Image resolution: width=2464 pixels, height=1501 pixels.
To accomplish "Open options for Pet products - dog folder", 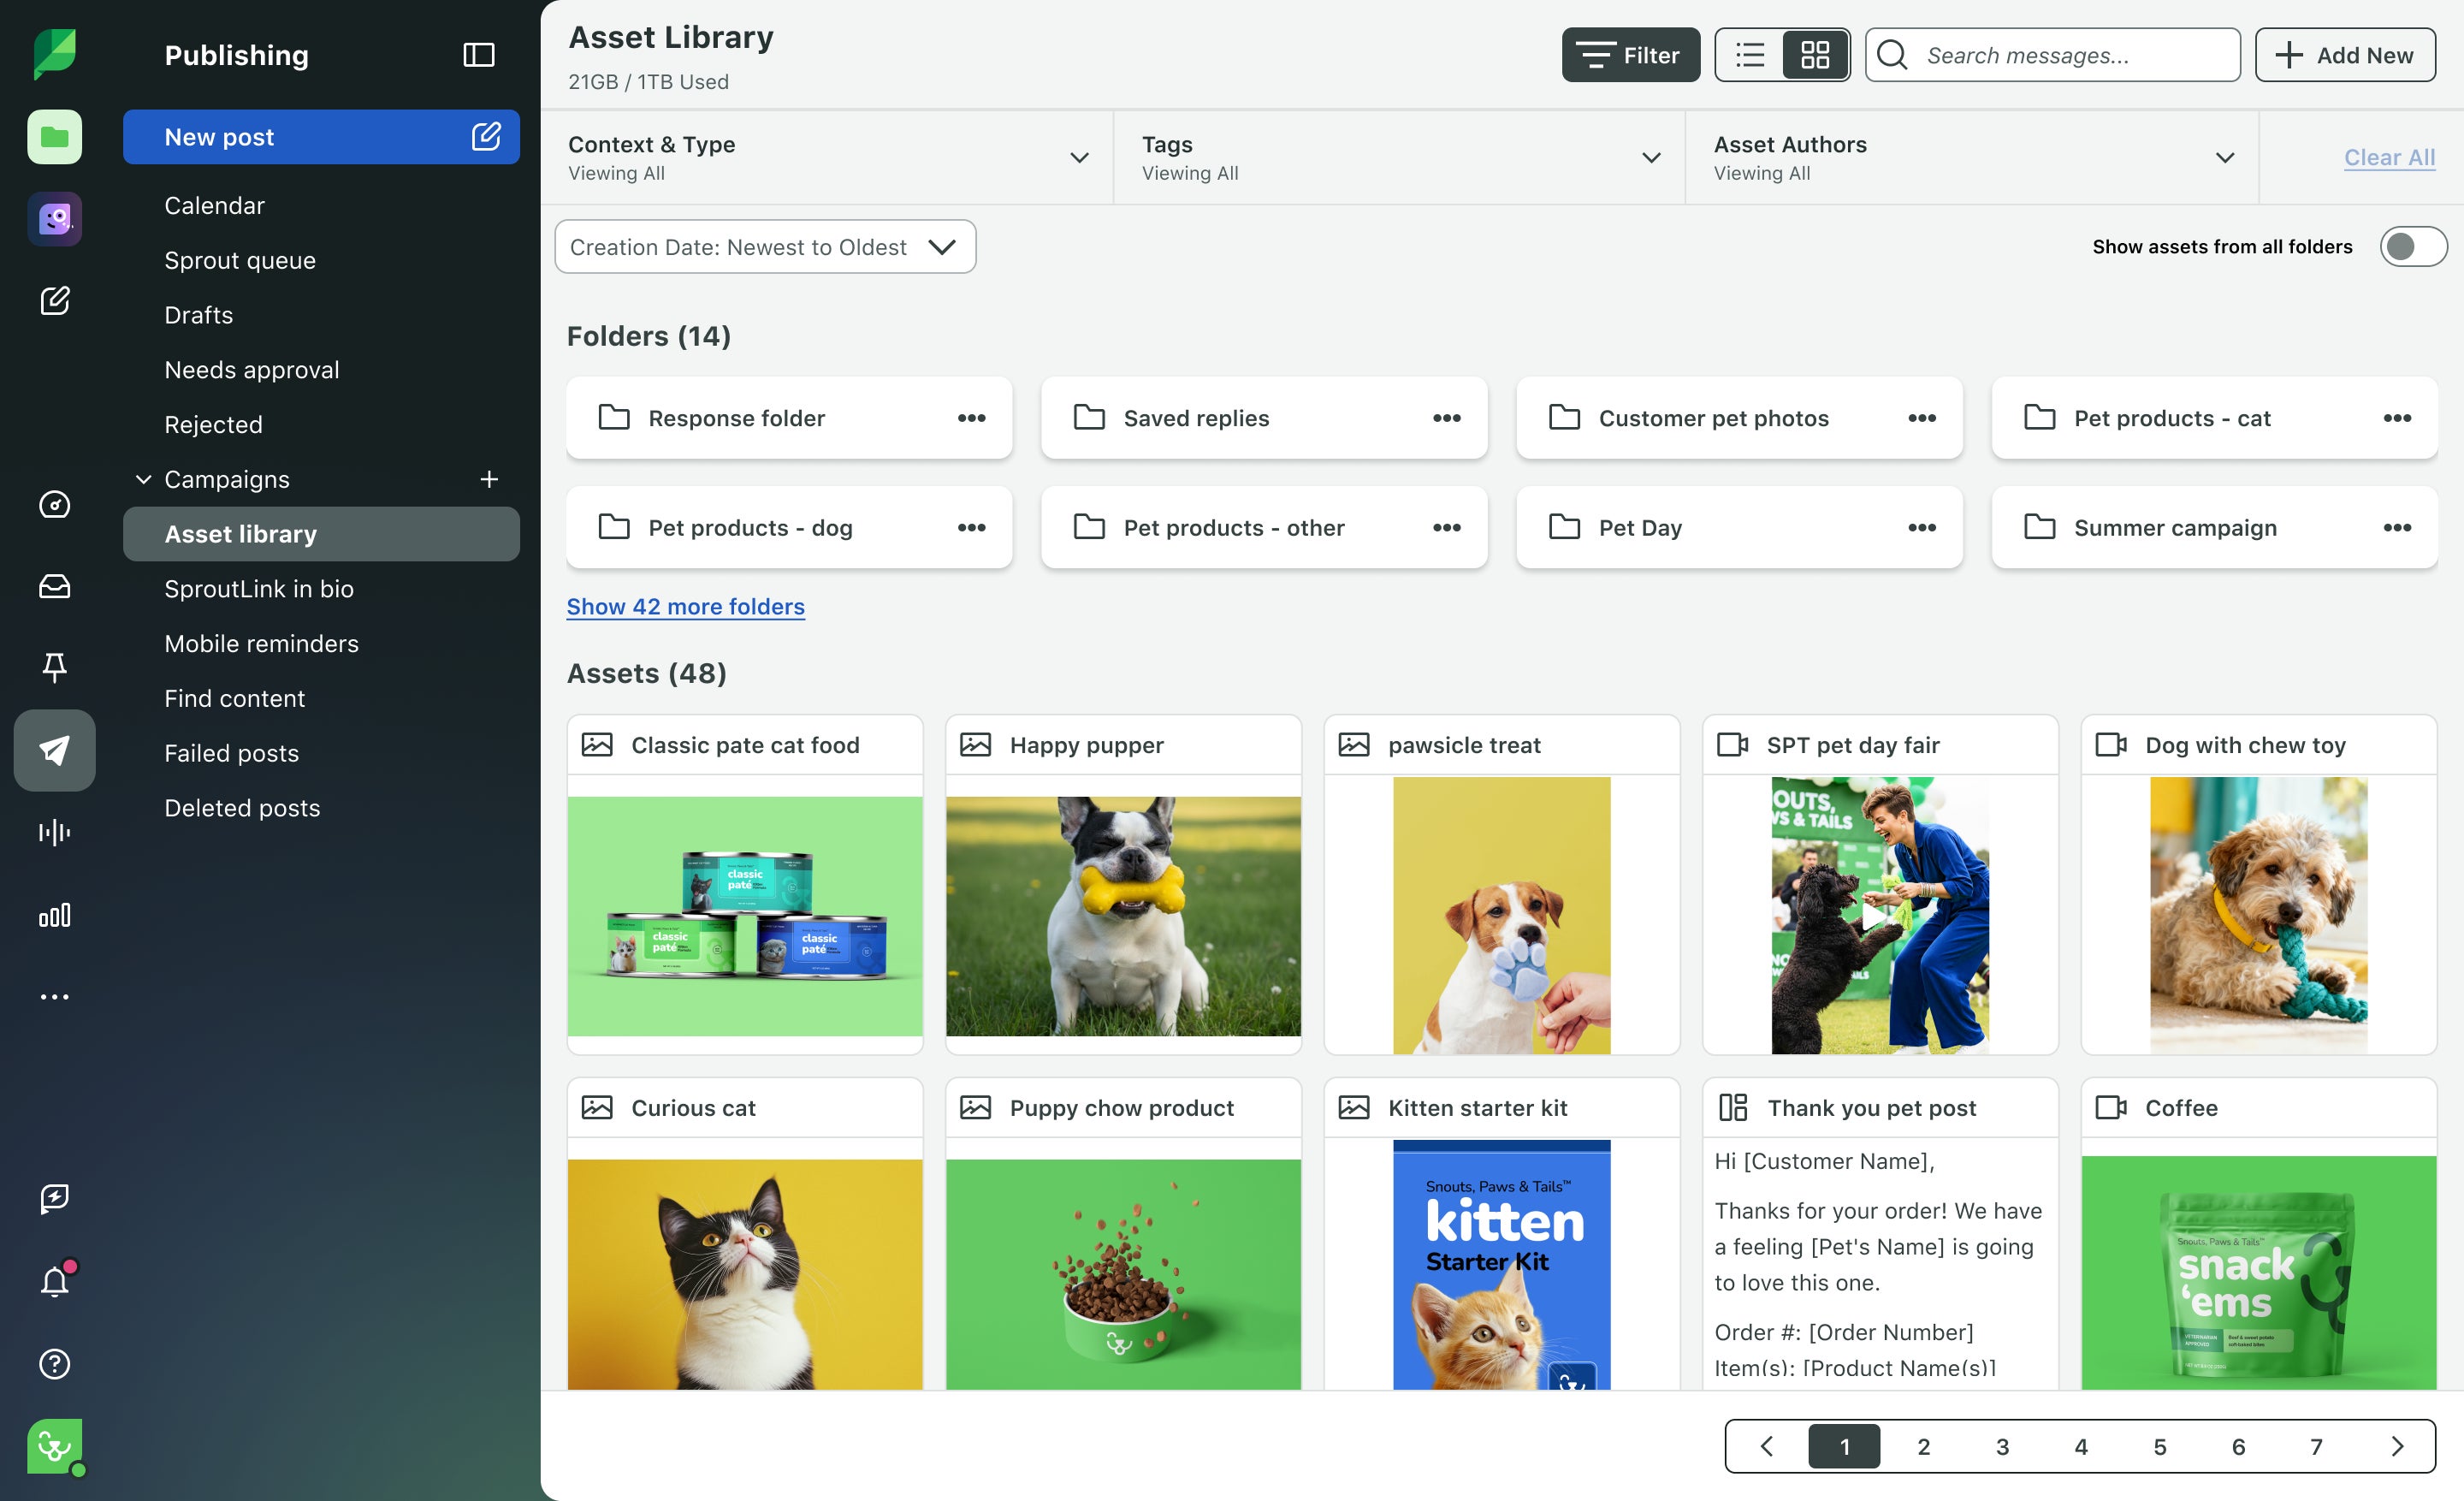I will pos(971,527).
